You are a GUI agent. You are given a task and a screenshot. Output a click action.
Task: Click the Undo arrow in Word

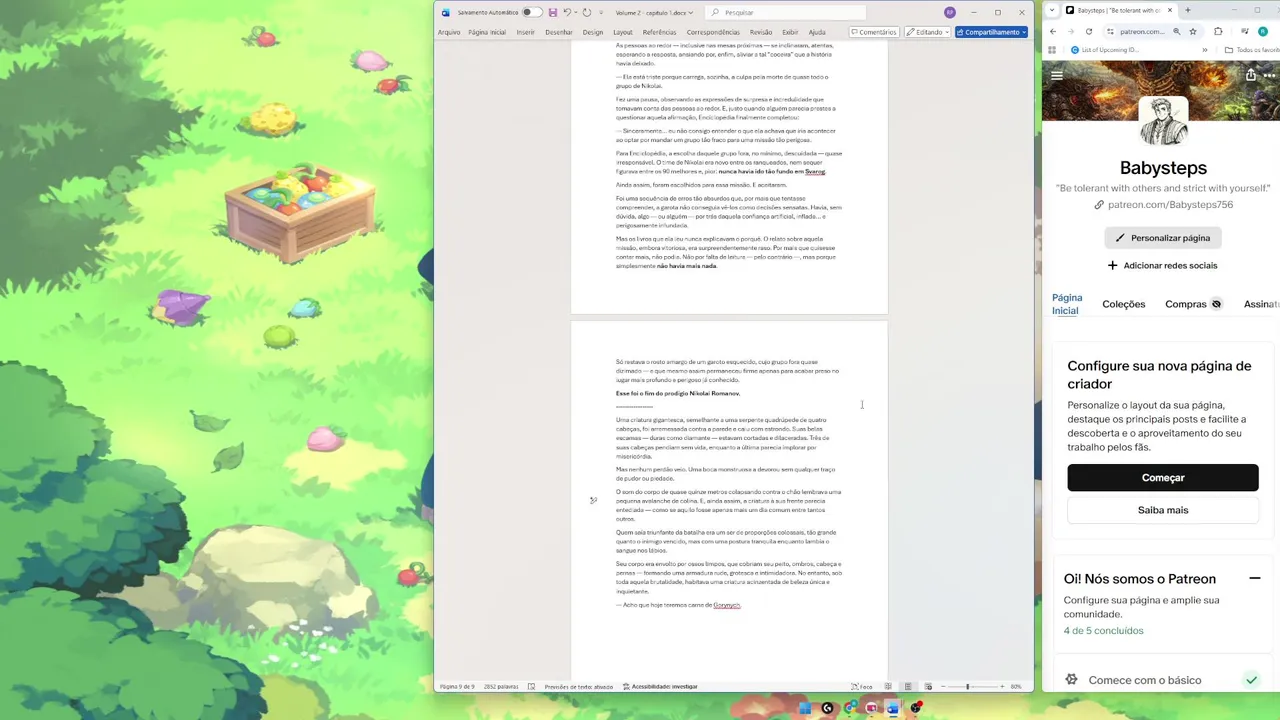click(x=567, y=12)
